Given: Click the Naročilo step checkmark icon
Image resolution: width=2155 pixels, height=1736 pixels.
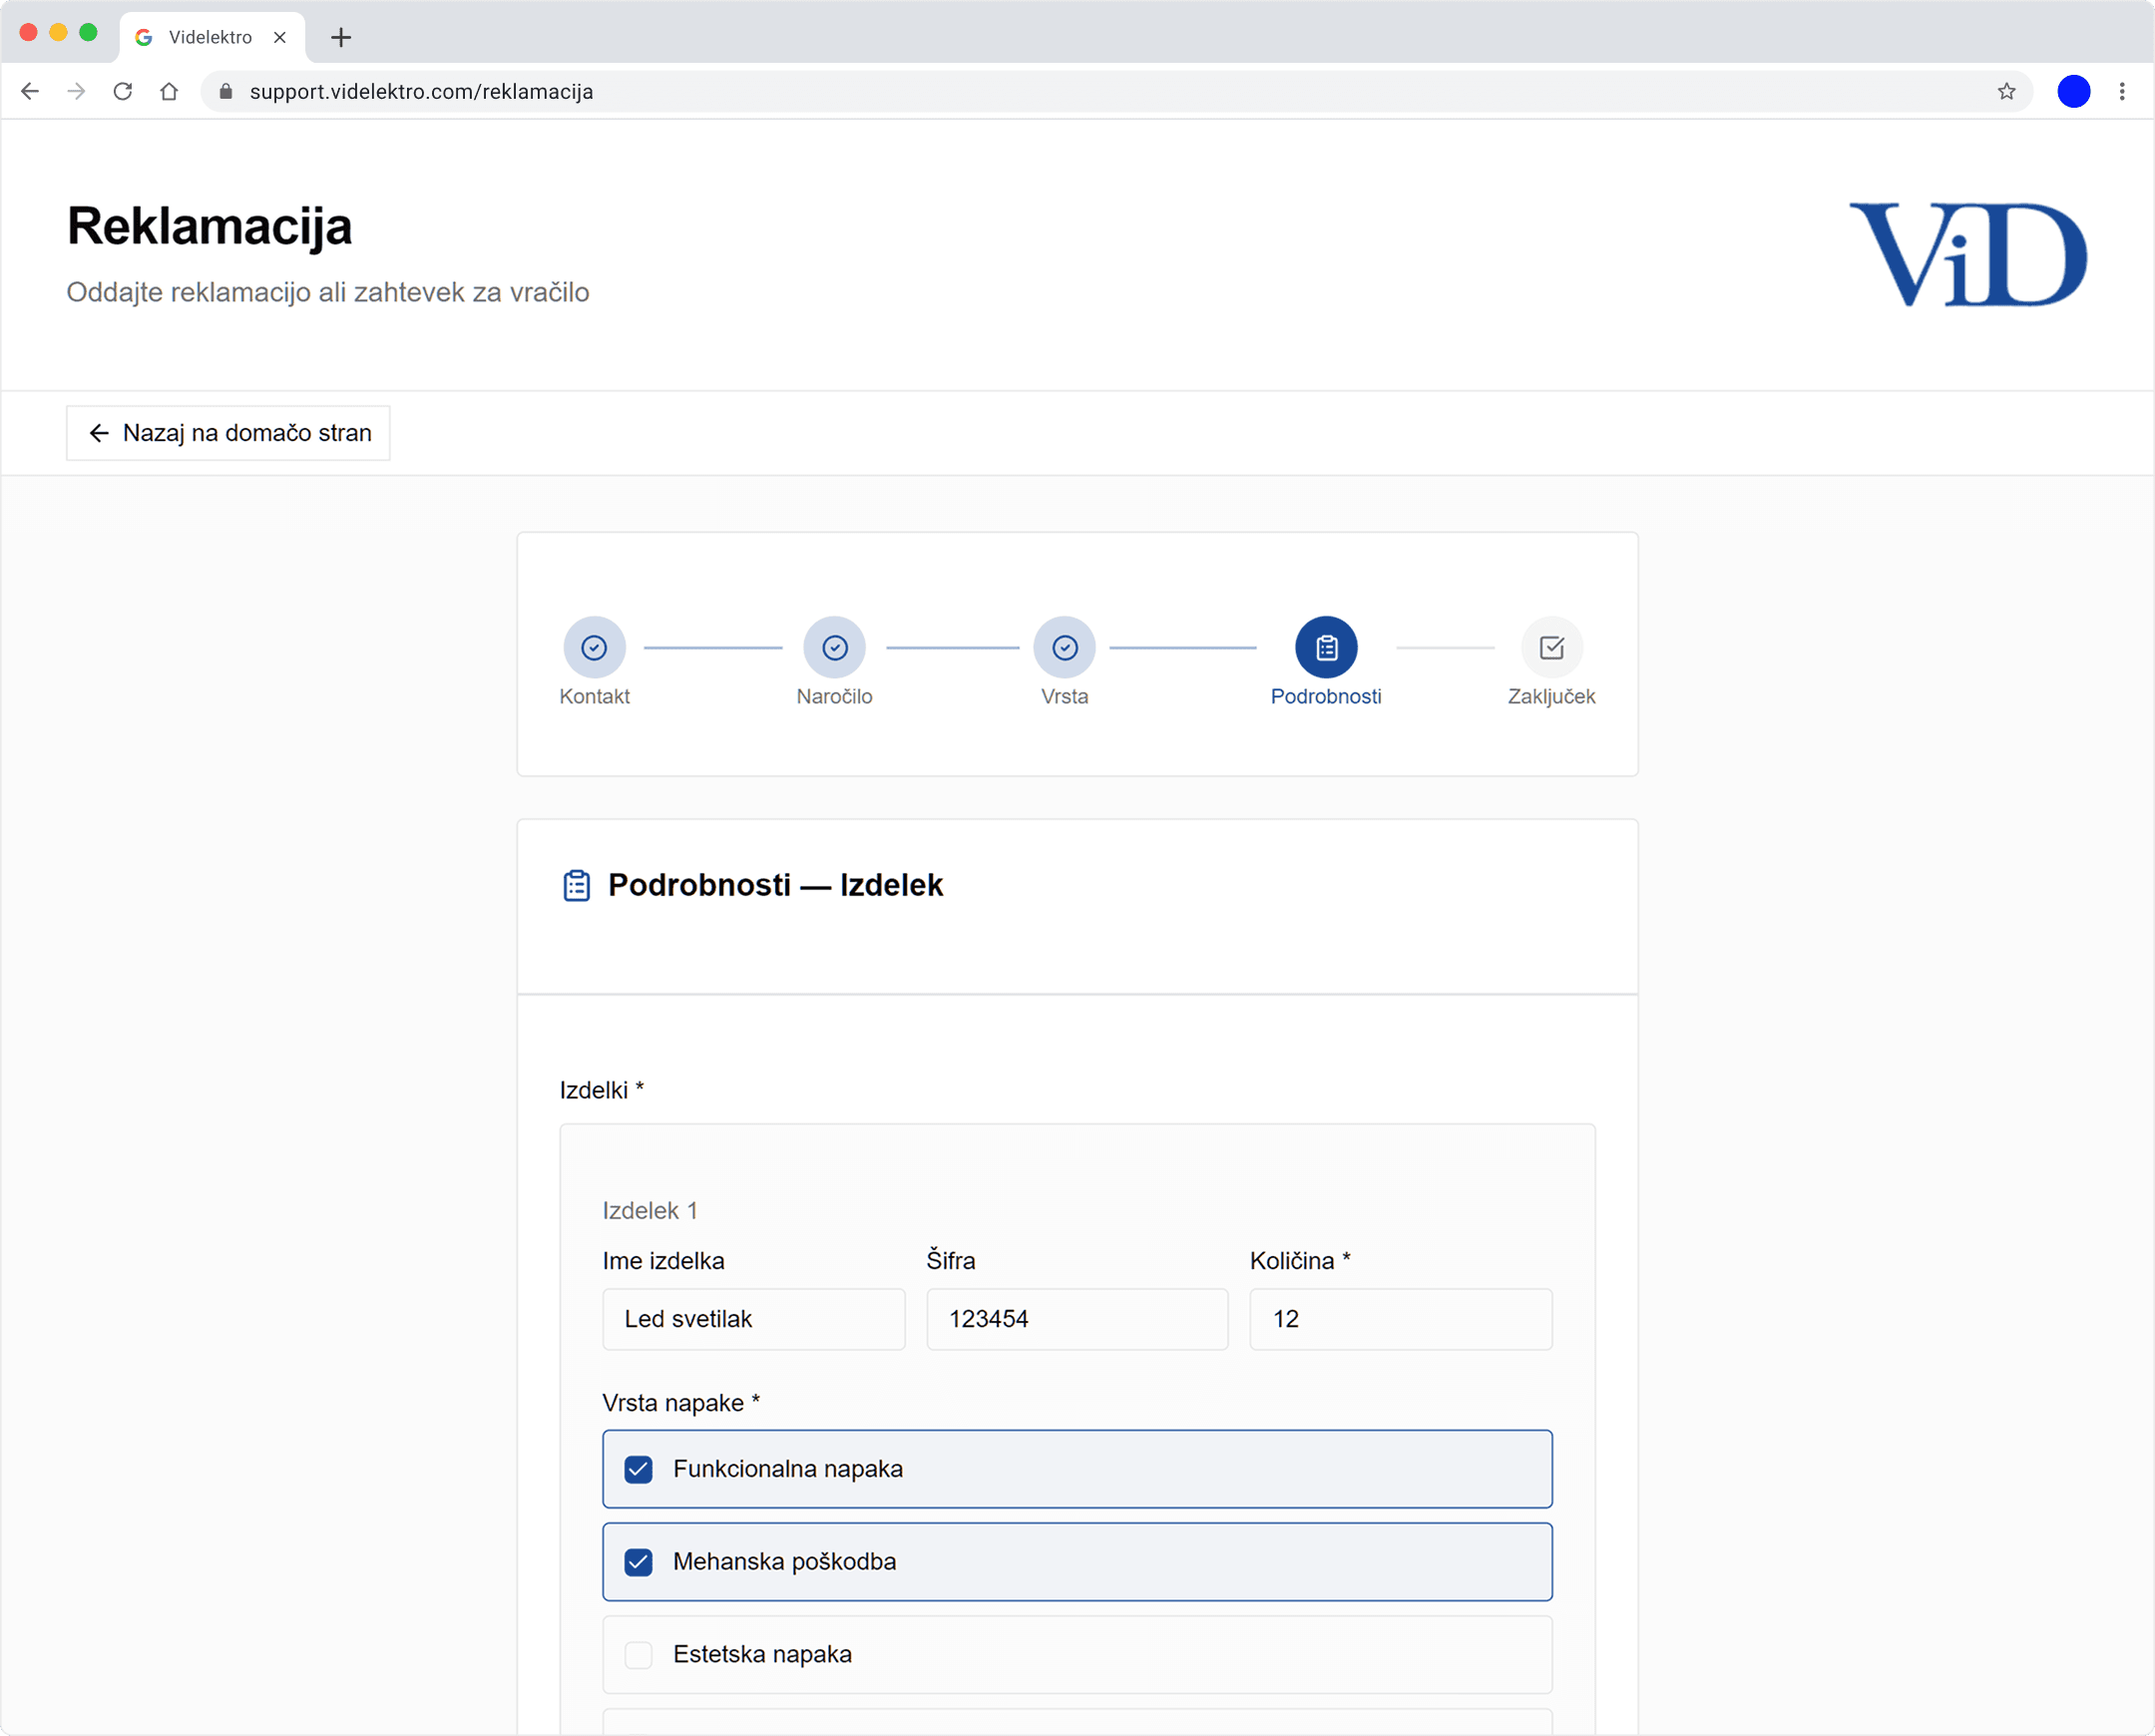Looking at the screenshot, I should 835,648.
